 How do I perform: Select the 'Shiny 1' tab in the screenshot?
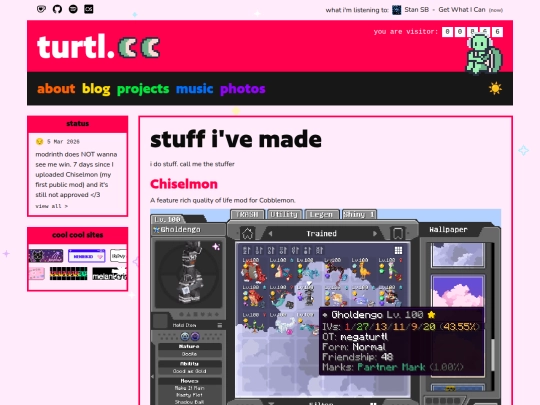coord(359,214)
